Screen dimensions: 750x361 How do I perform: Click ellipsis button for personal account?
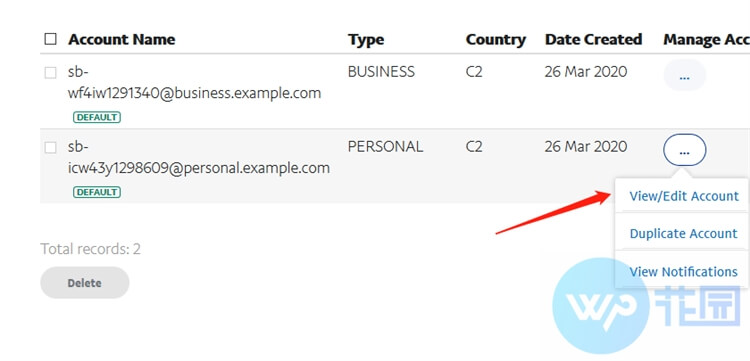click(684, 150)
